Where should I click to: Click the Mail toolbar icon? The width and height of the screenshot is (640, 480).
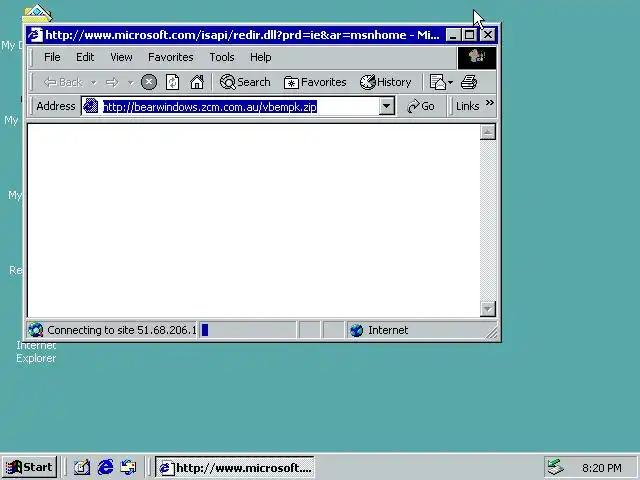click(x=438, y=82)
